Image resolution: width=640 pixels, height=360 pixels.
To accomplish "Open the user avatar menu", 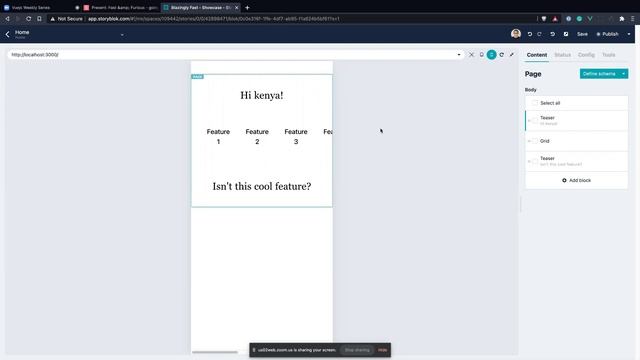I will (x=516, y=34).
